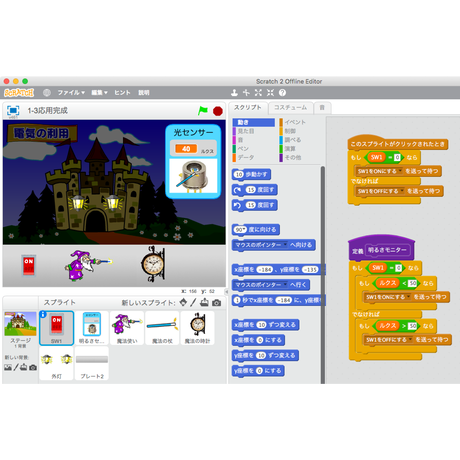Click the ヒント menu item

coord(122,93)
